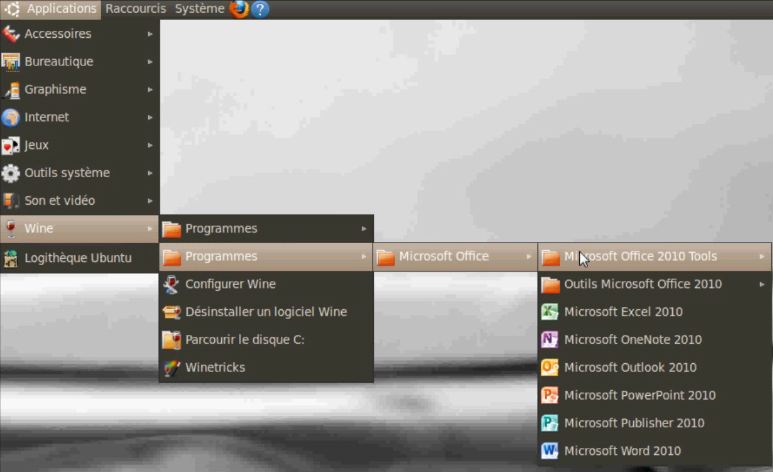Open Désinstaller un logiciel Wine

point(266,312)
